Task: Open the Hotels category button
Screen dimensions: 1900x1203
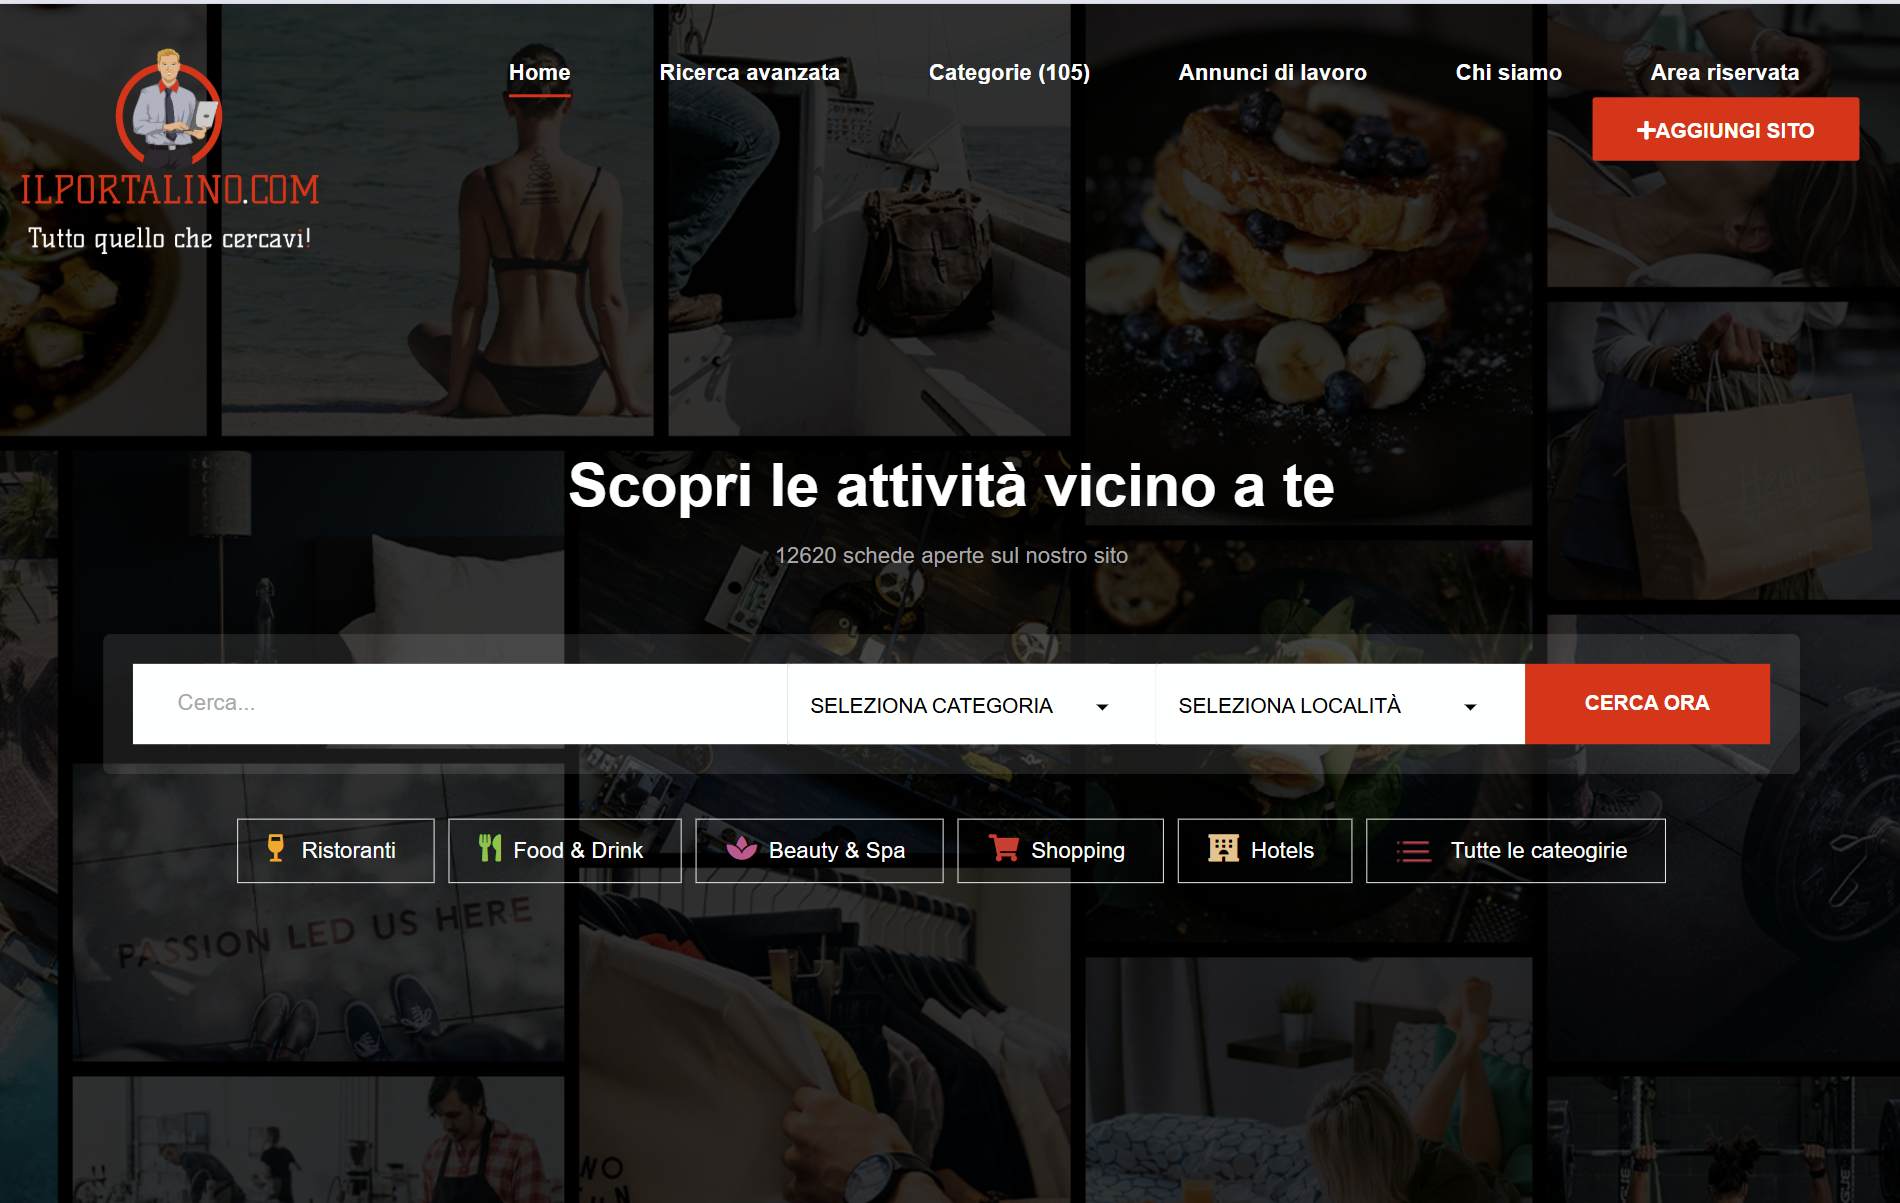Action: point(1264,850)
